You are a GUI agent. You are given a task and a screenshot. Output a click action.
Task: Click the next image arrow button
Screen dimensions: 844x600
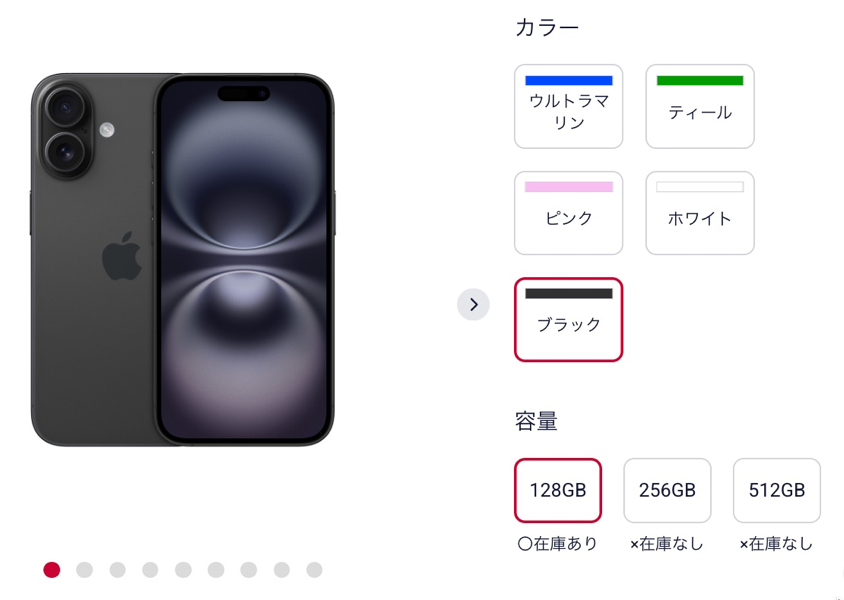point(473,305)
